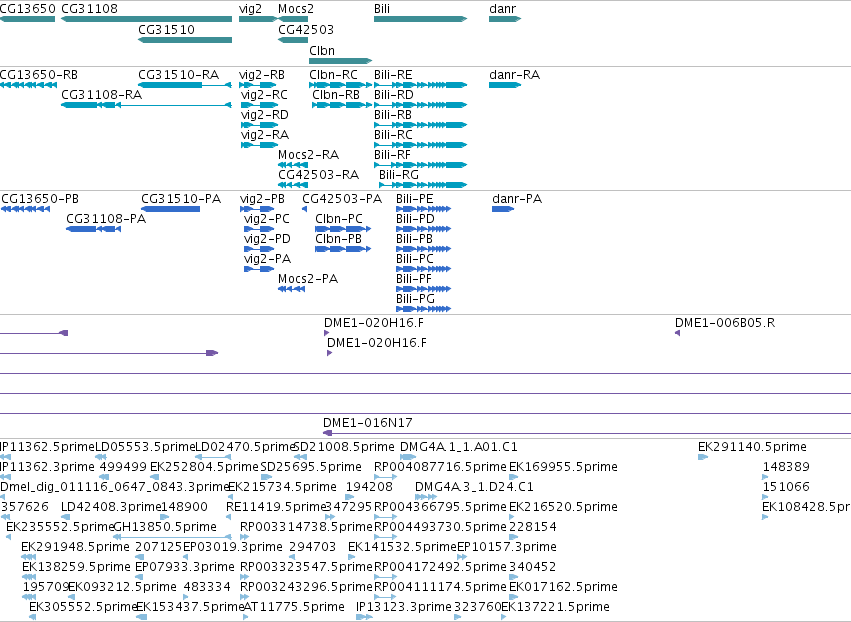Click the CG31510-PA coding sequence bar

point(170,209)
